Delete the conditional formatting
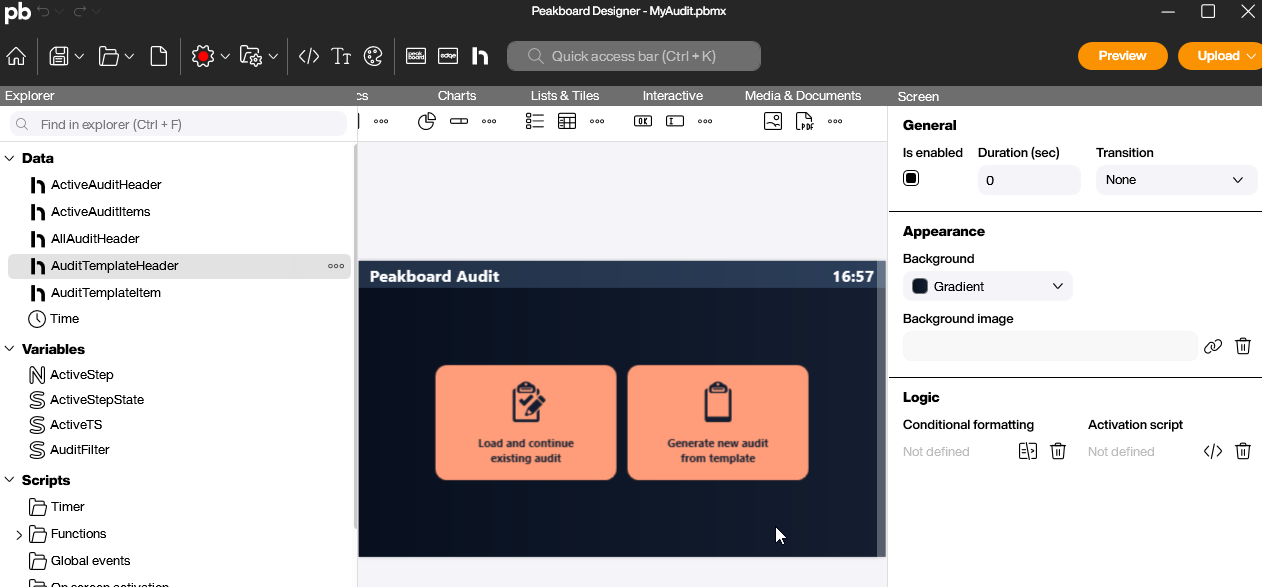1262x587 pixels. 1058,451
